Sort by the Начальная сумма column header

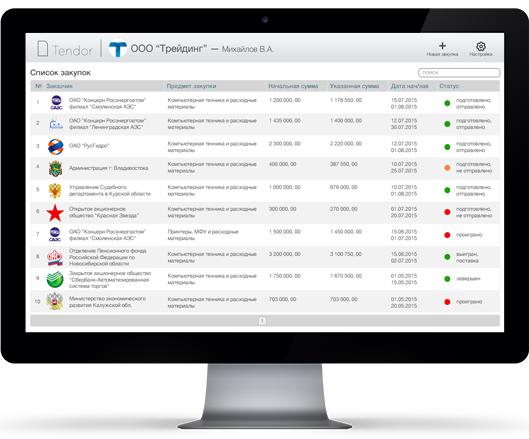293,86
